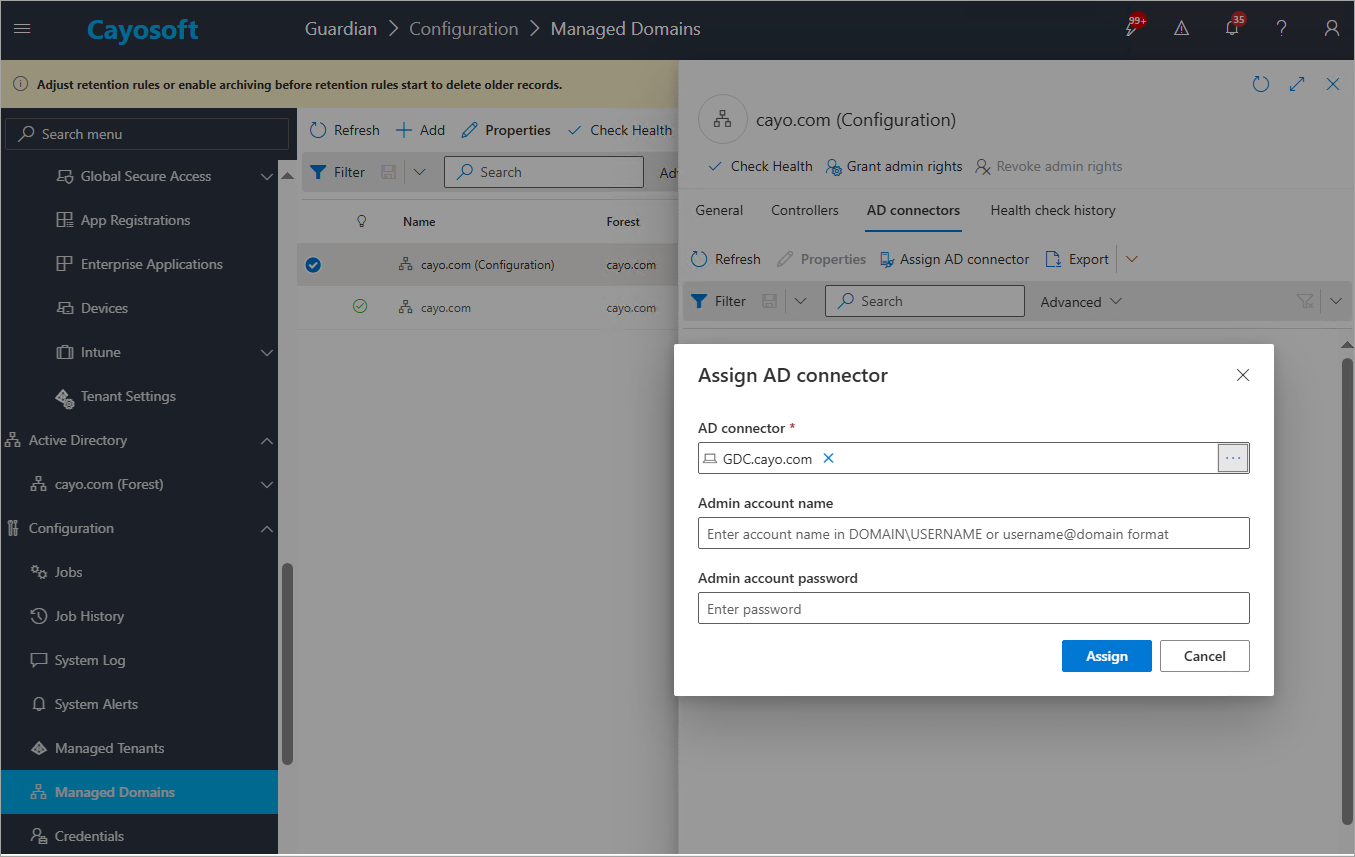Open System Log in the sidebar

90,660
